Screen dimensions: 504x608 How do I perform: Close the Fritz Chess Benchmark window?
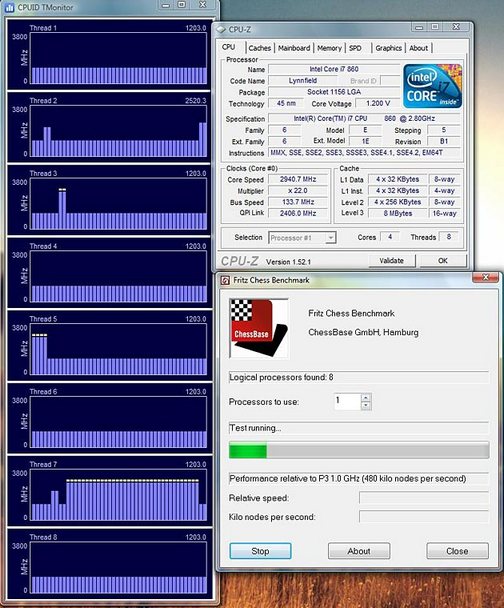(485, 277)
